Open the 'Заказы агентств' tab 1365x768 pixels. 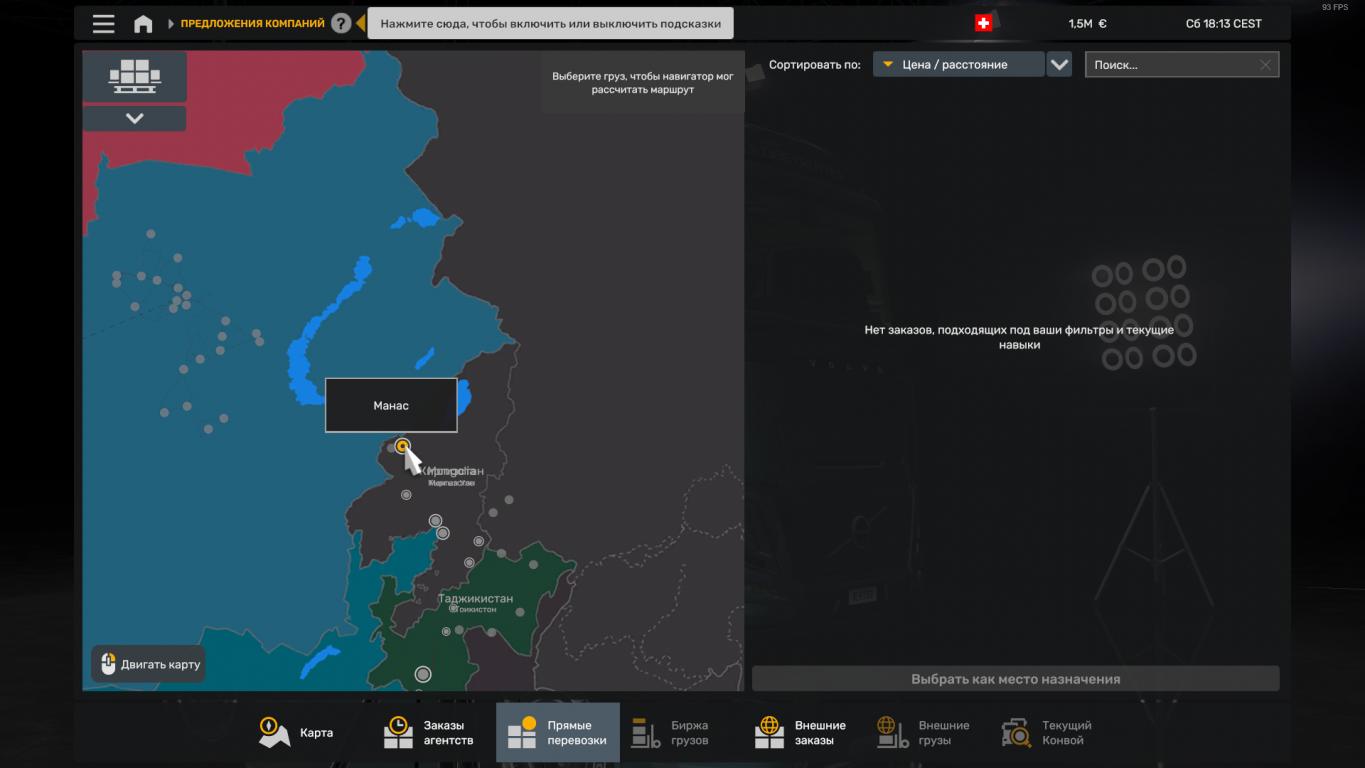pos(428,733)
